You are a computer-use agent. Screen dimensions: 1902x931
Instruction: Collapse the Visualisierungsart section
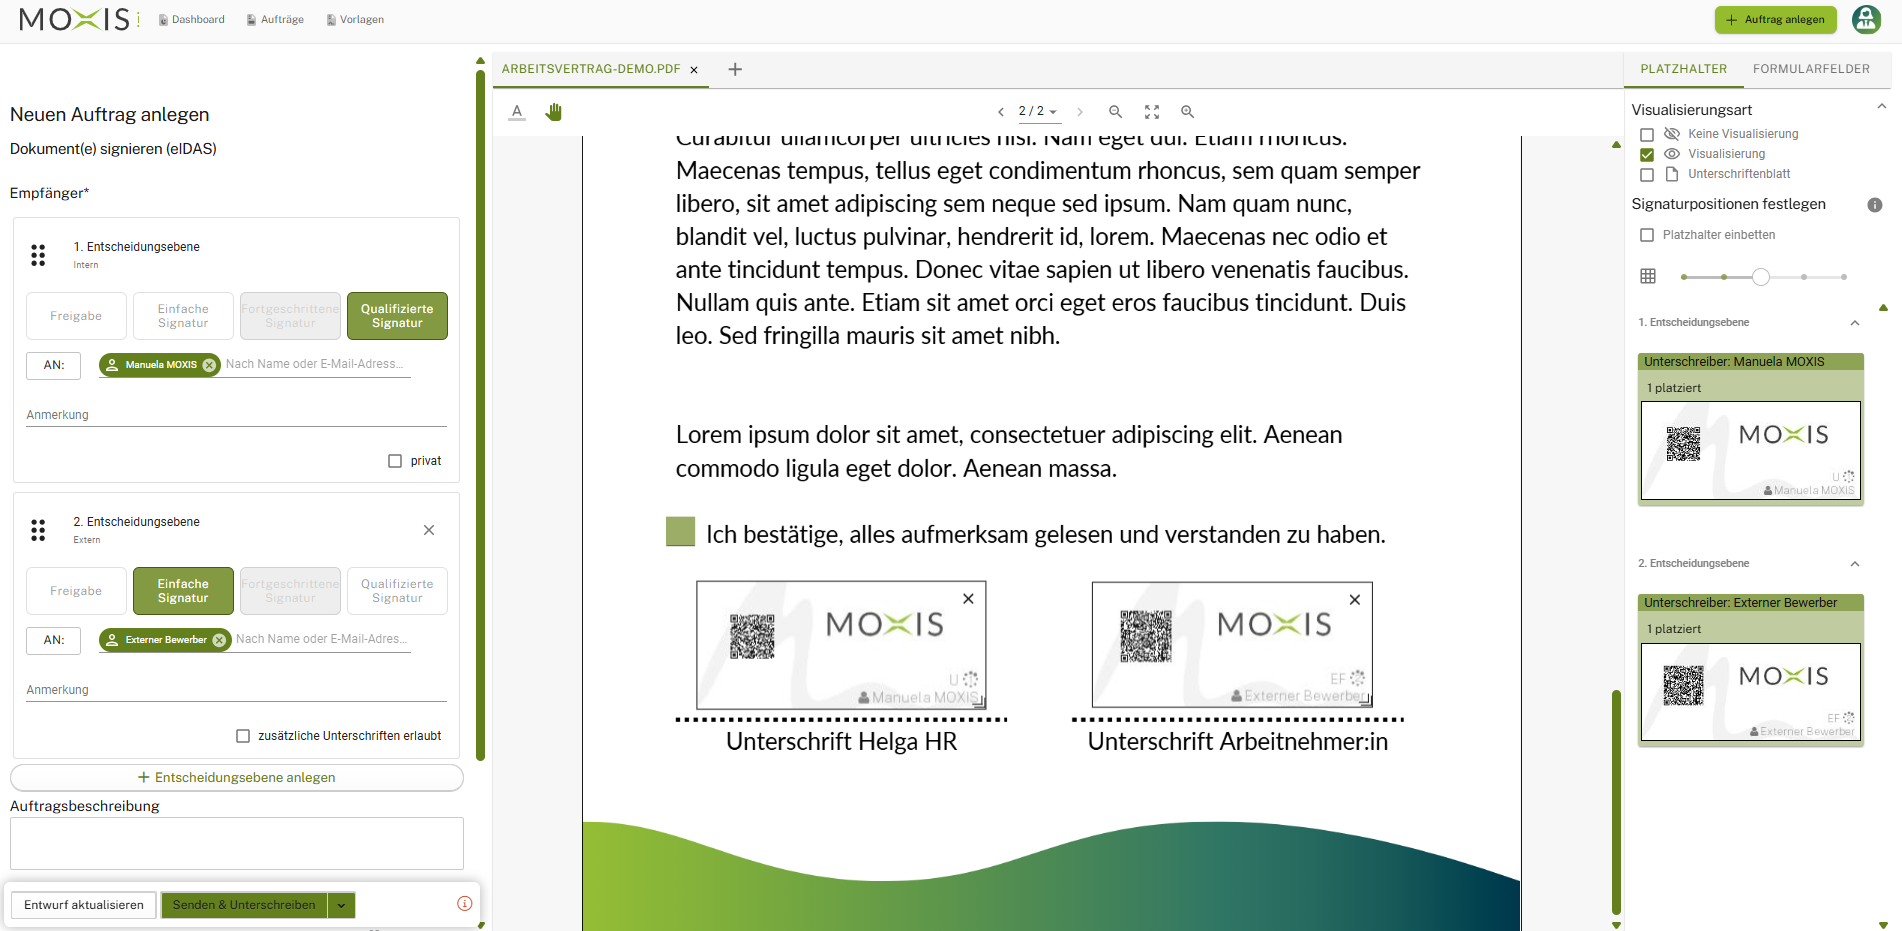click(x=1881, y=106)
